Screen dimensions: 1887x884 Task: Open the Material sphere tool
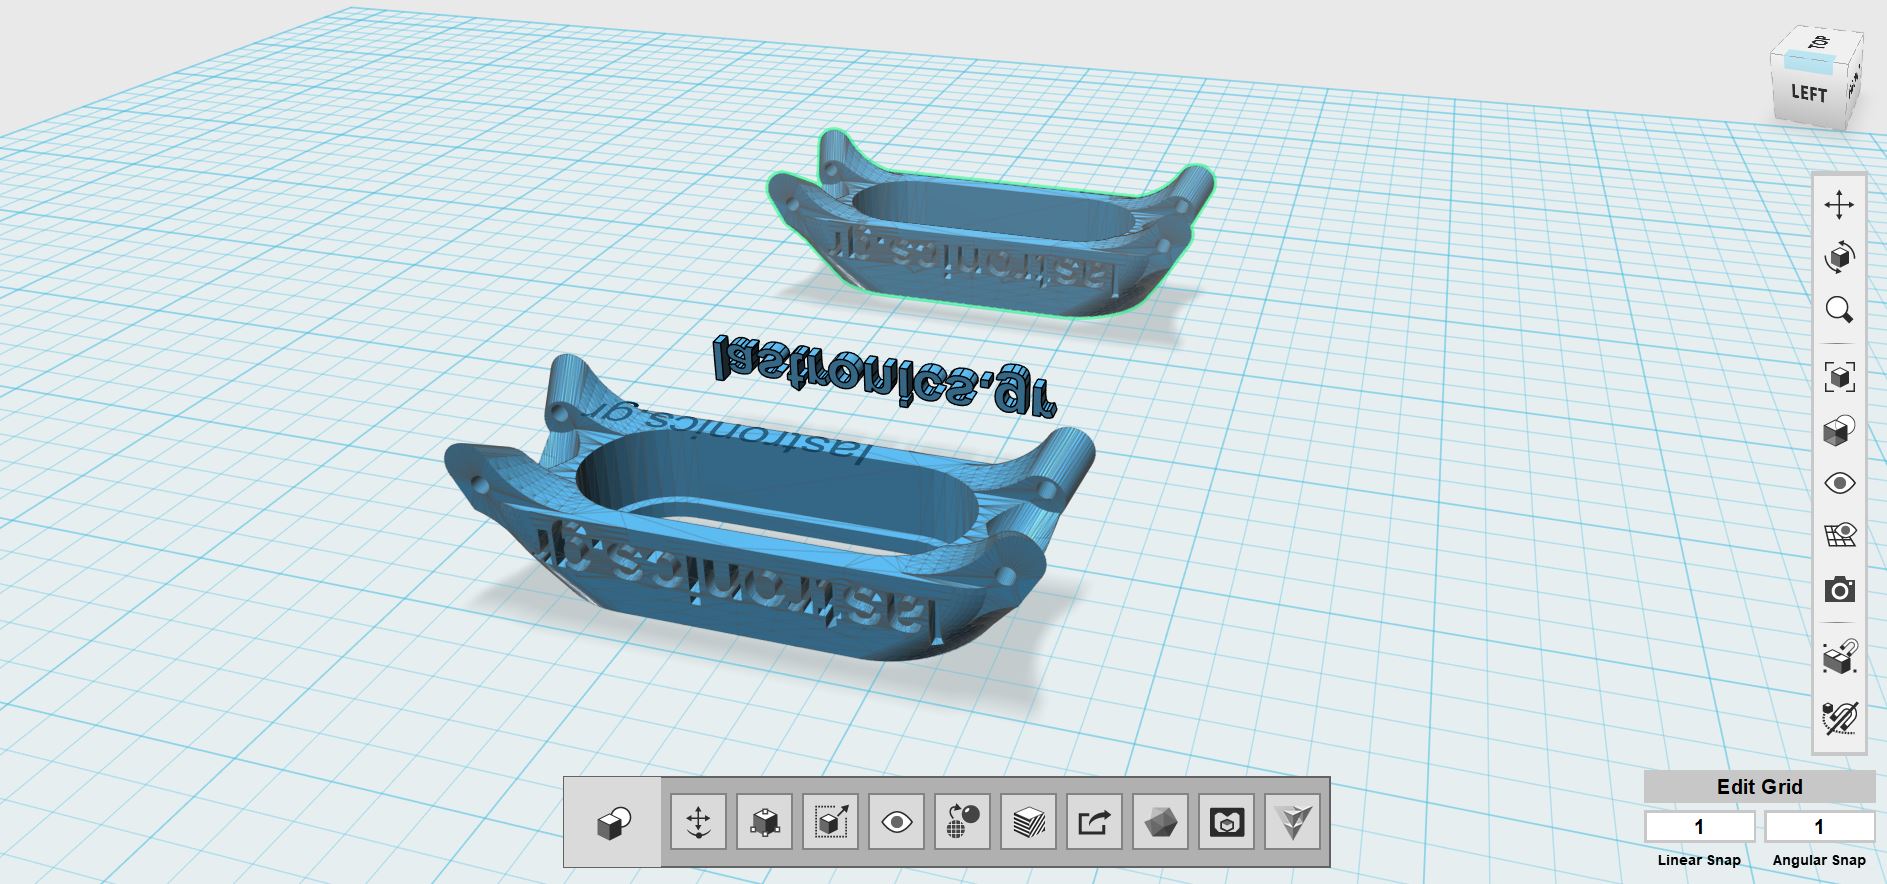[x=962, y=822]
